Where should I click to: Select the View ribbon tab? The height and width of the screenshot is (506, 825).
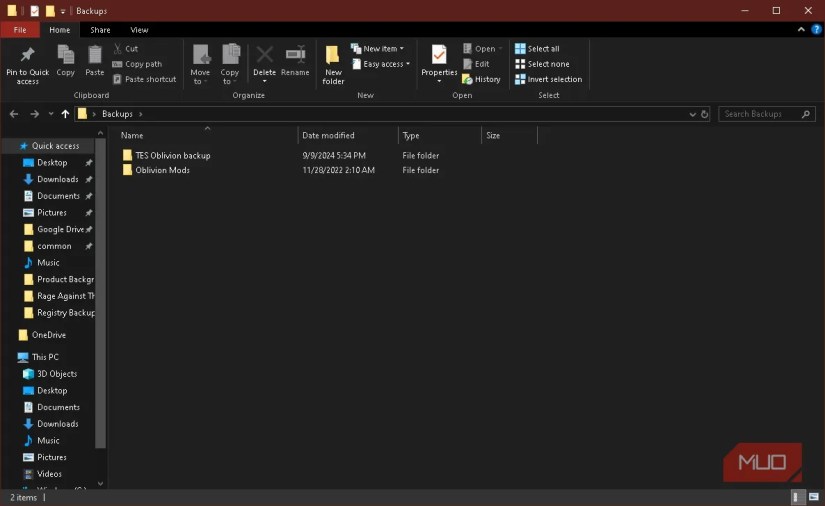coord(139,30)
